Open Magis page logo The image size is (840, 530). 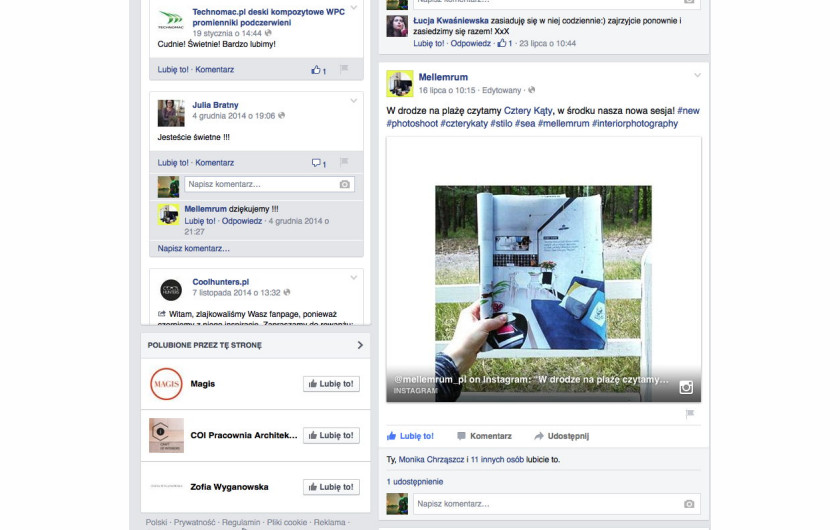166,384
